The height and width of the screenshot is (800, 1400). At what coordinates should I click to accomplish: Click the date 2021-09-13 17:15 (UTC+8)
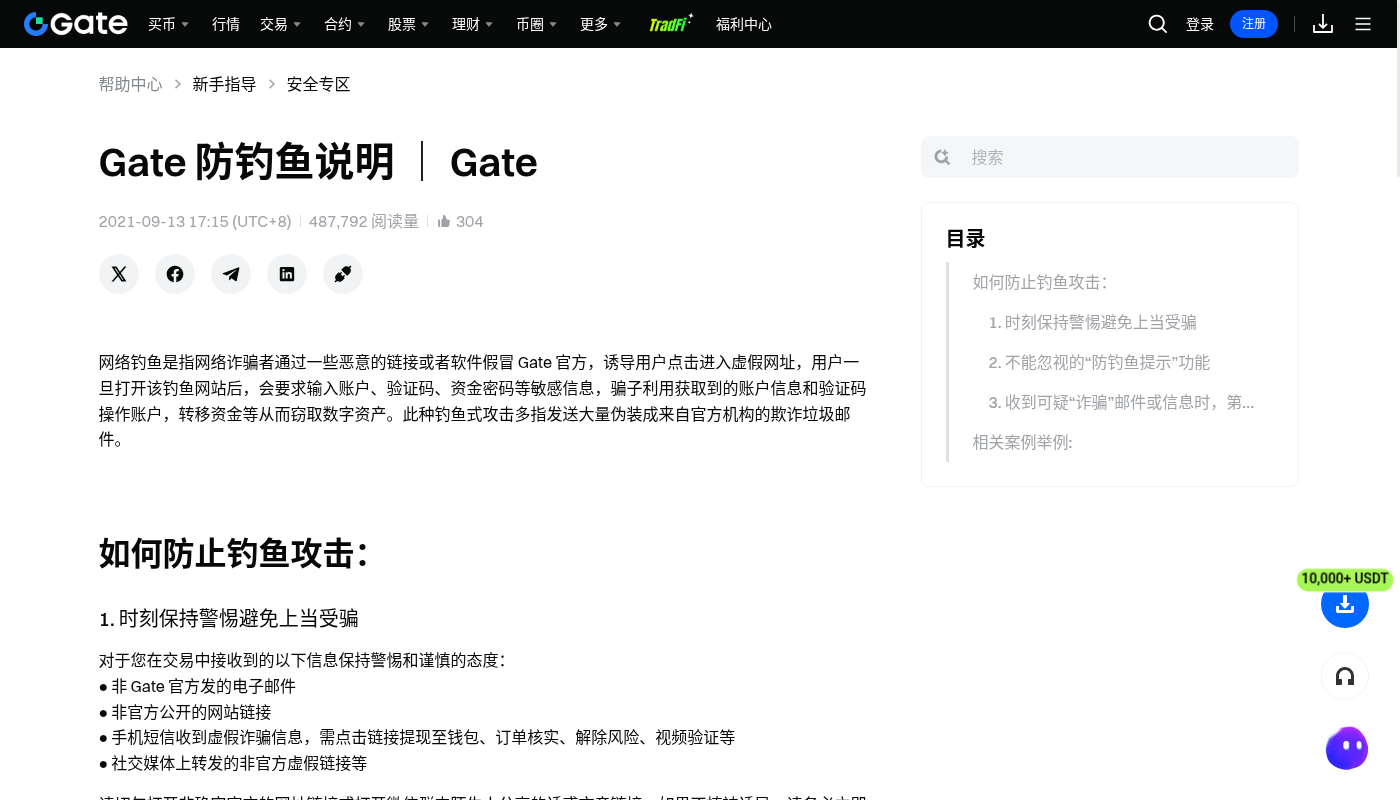195,222
